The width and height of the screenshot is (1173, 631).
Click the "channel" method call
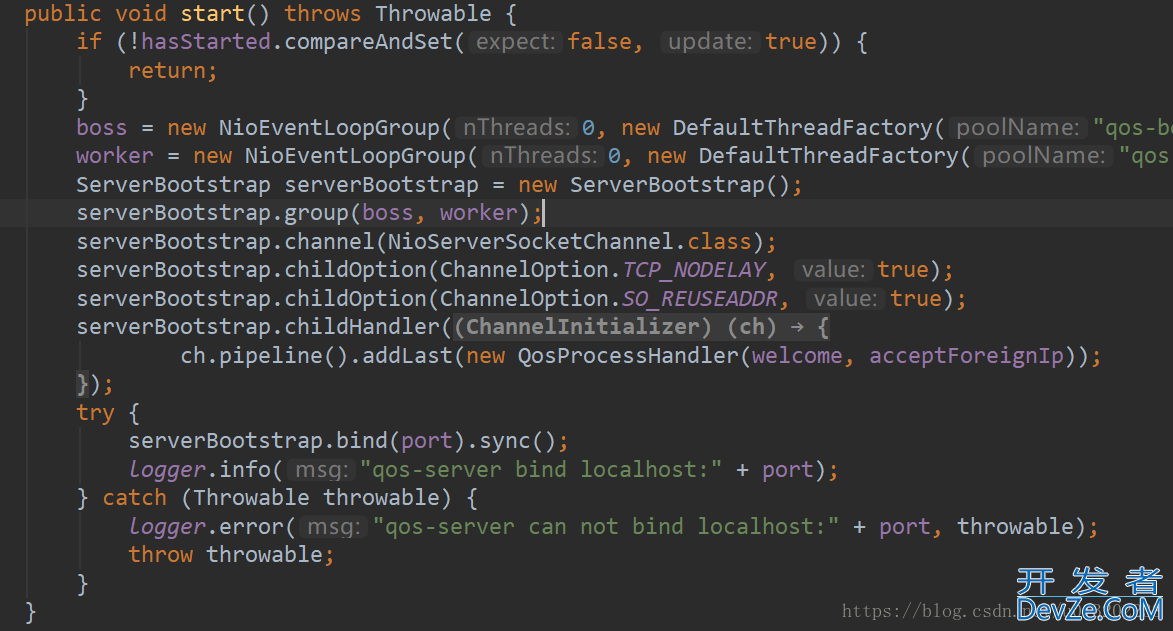tap(329, 242)
